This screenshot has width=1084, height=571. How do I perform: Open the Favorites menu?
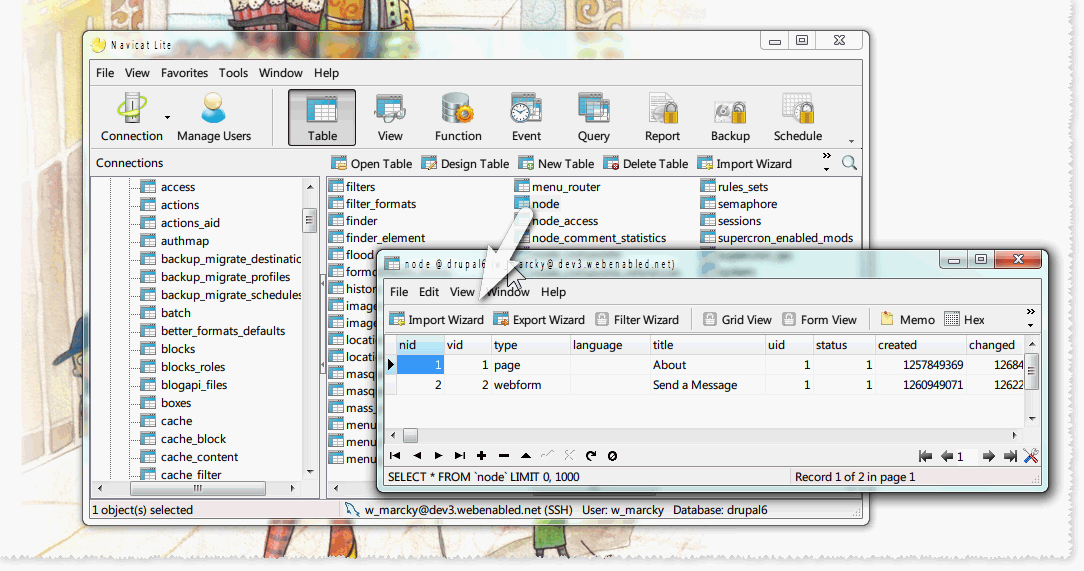click(184, 73)
